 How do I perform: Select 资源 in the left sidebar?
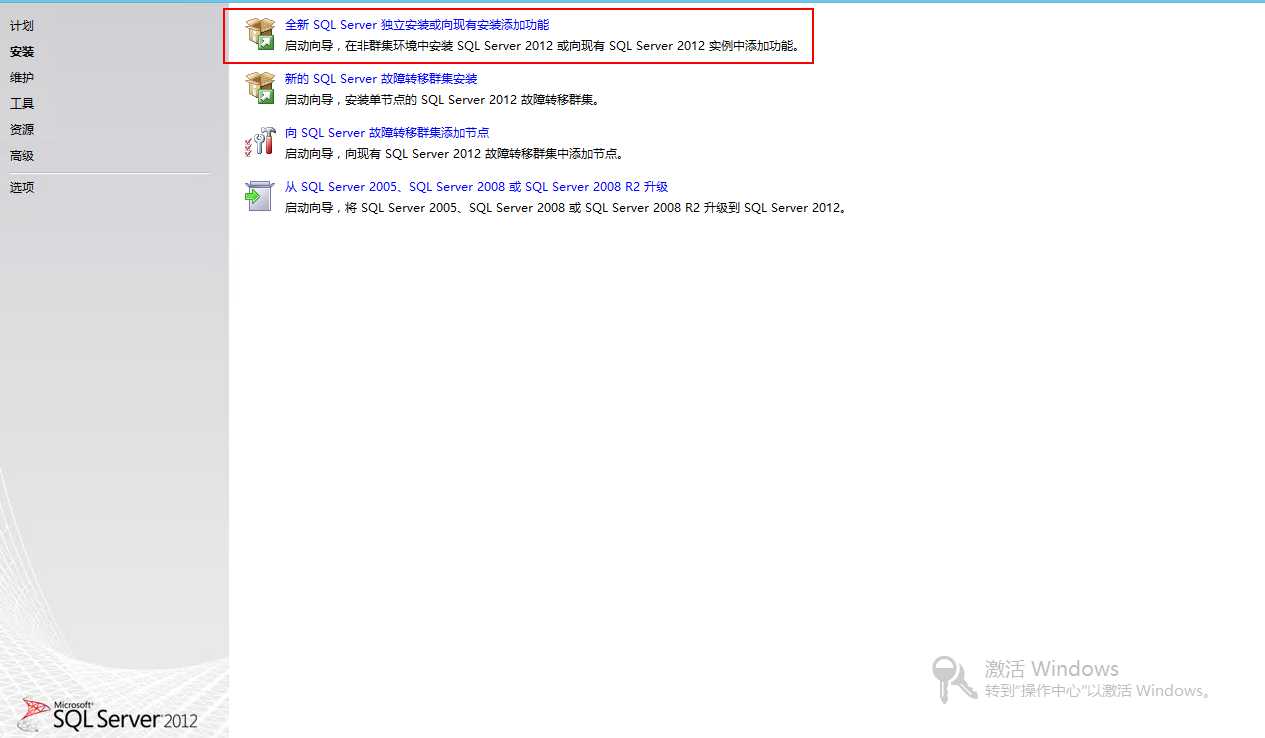pos(22,130)
